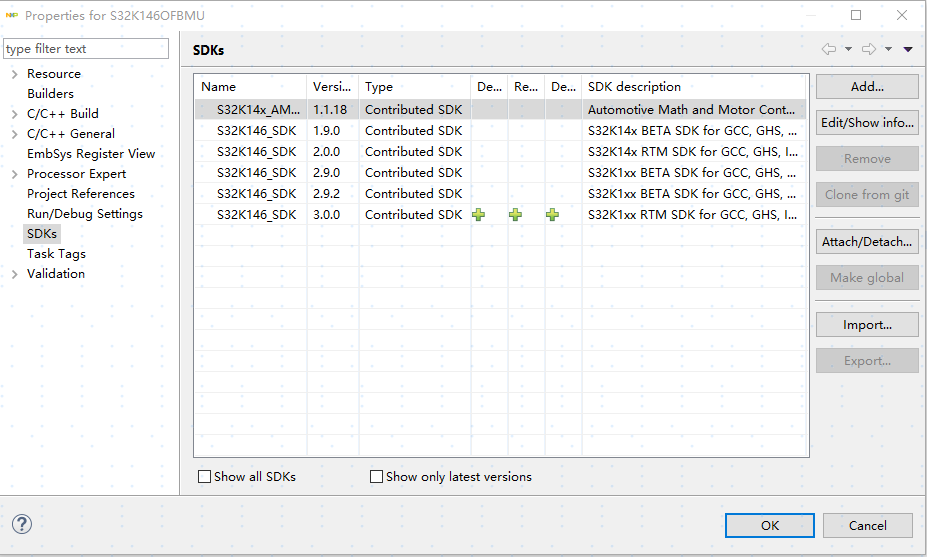Enable Show all SDKs checkbox

(x=205, y=477)
